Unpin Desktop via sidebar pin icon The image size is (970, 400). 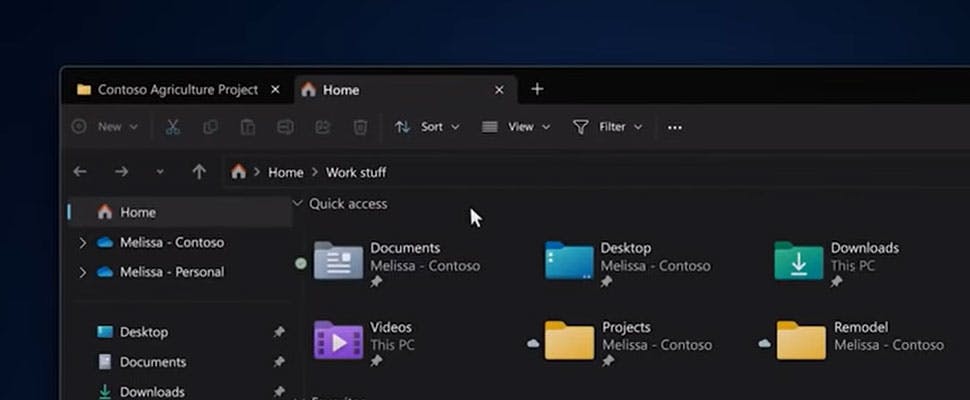[279, 332]
